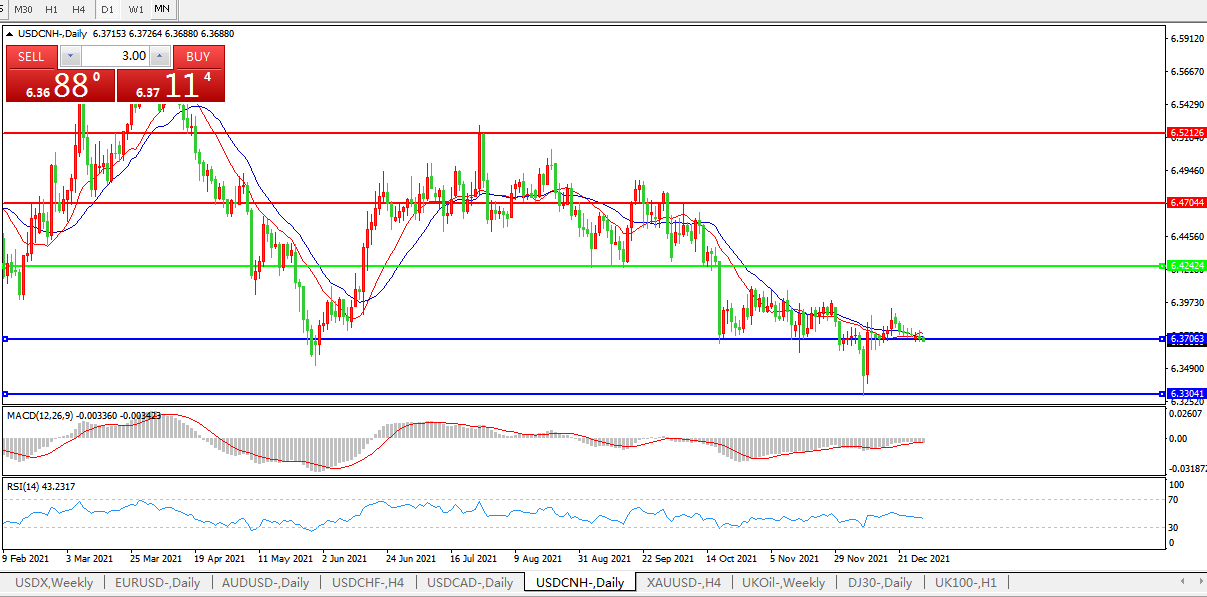1207x597 pixels.
Task: Open the DJ30-,Daily chart tab
Action: pyautogui.click(x=880, y=582)
